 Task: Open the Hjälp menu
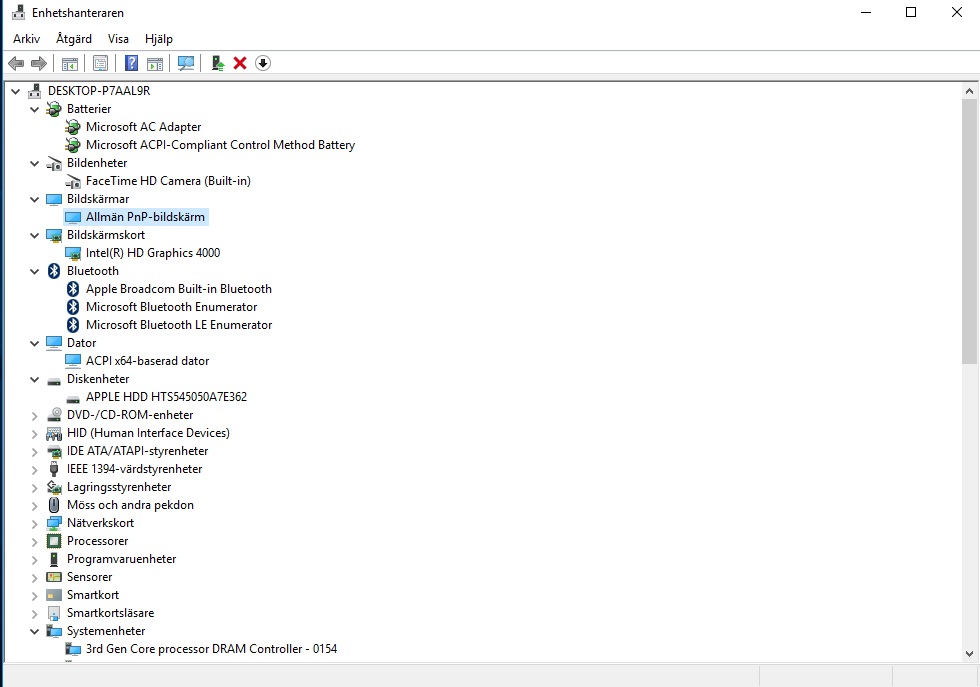(x=159, y=39)
